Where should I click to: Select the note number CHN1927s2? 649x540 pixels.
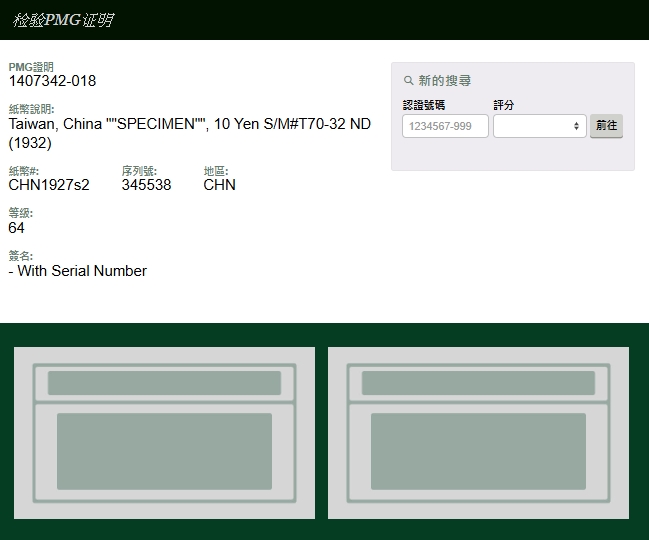click(x=49, y=185)
